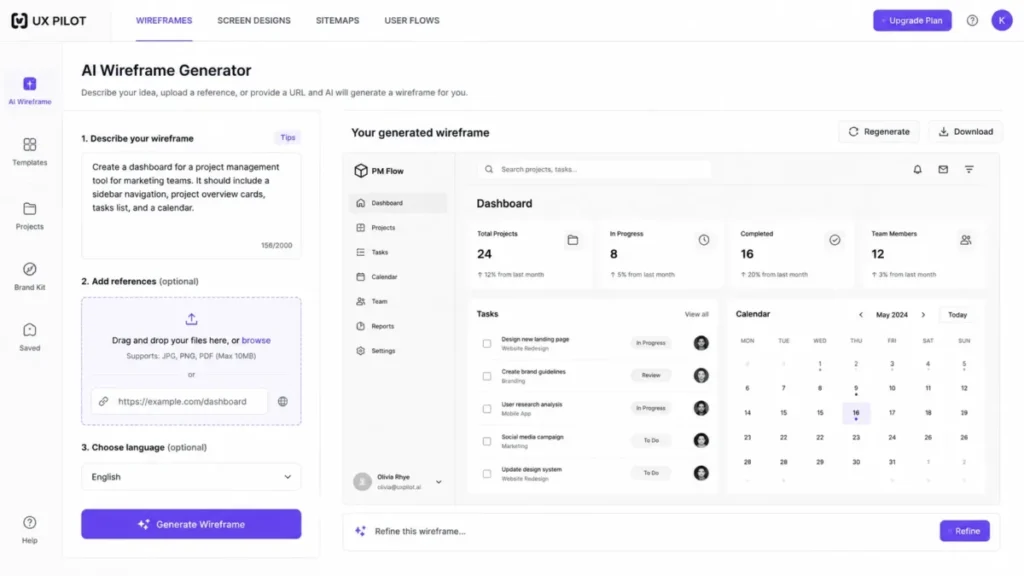The image size is (1024, 576).
Task: Click the Completed checkmark circle icon
Action: [x=835, y=240]
